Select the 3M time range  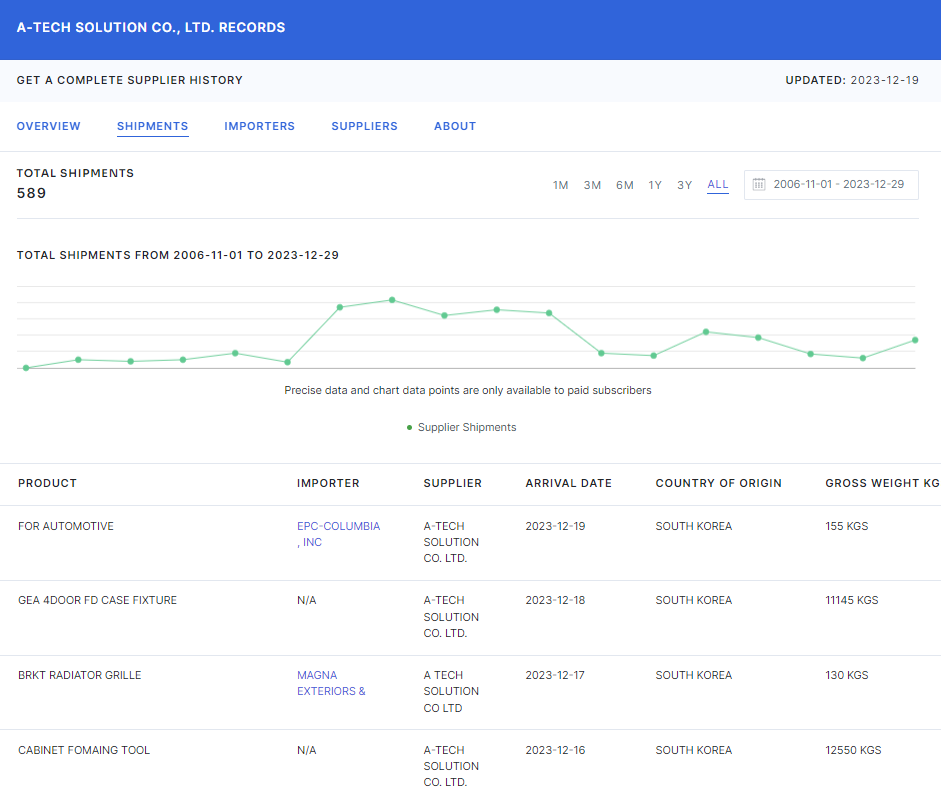coord(592,185)
